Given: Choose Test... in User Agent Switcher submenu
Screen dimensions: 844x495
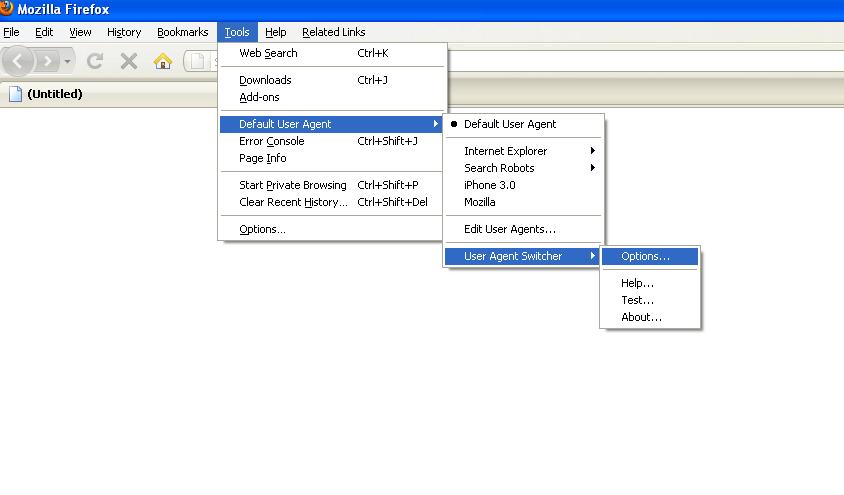Looking at the screenshot, I should click(x=650, y=301).
